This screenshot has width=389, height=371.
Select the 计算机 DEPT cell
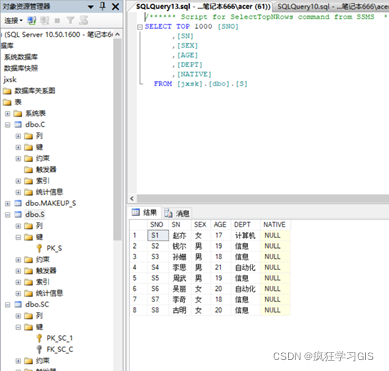click(x=245, y=236)
